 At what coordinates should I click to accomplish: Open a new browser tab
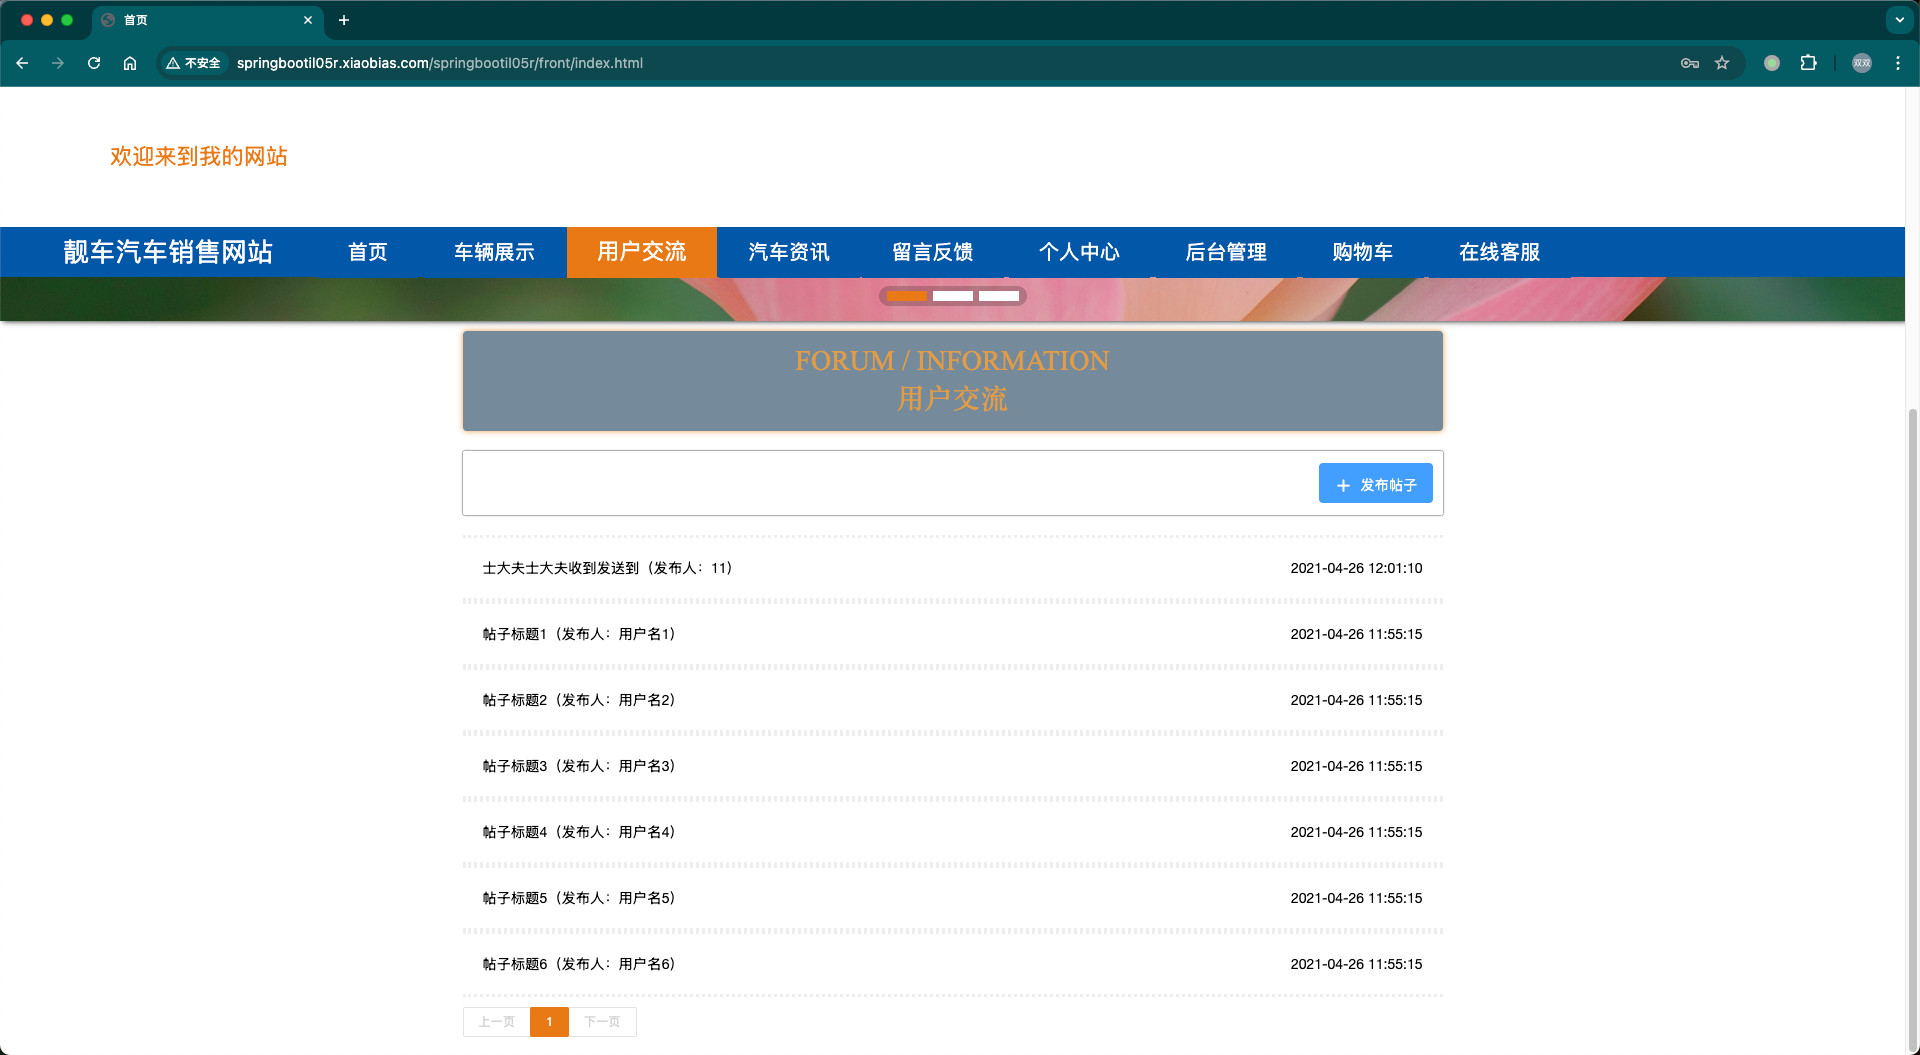pyautogui.click(x=344, y=20)
